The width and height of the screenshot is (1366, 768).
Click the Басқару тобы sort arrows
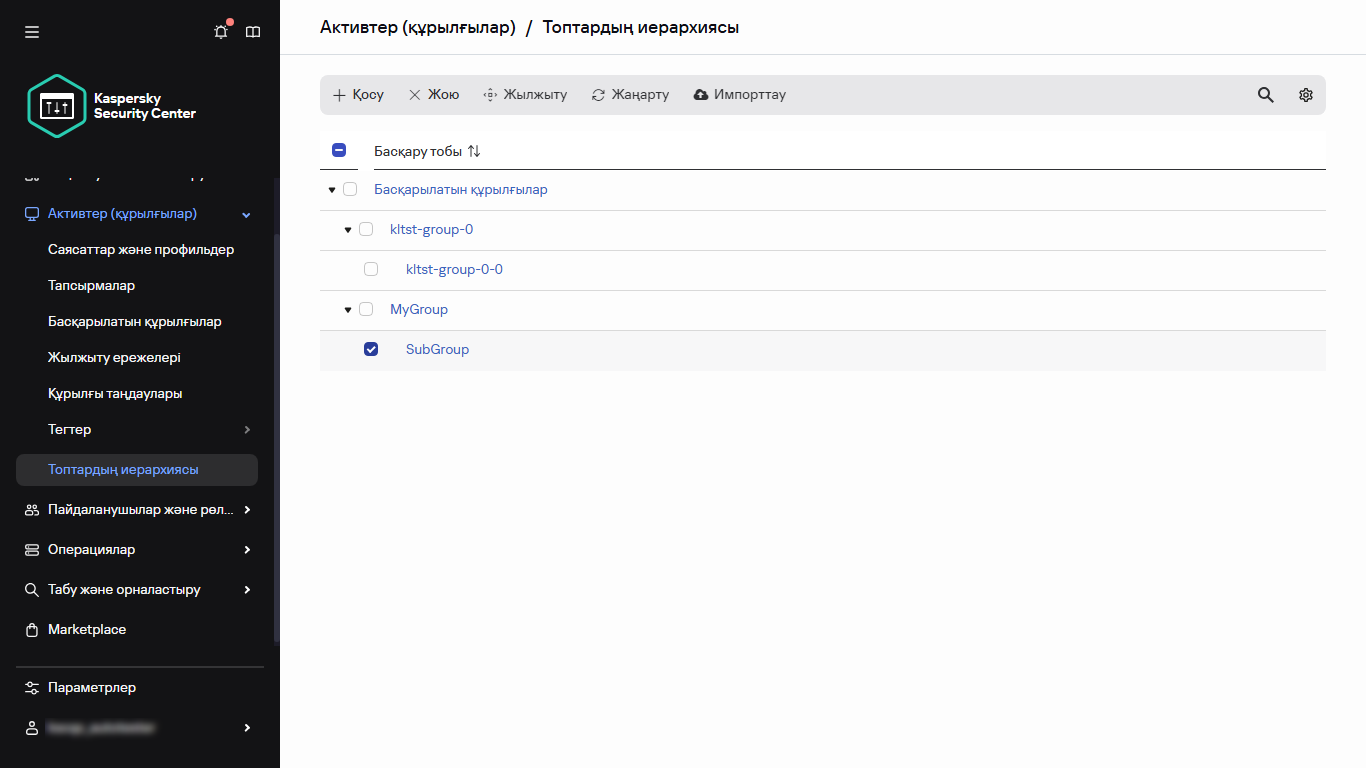point(474,150)
